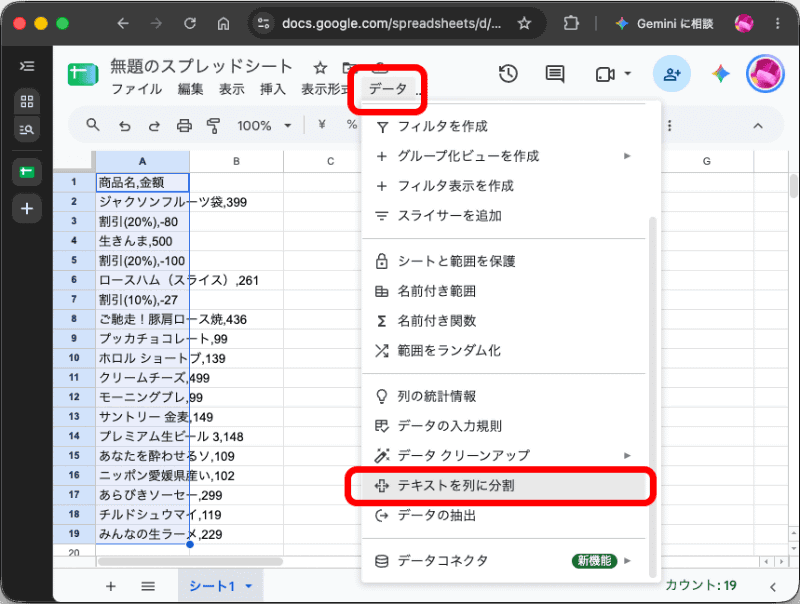This screenshot has width=800, height=604.
Task: Expand video call options arrow
Action: click(628, 74)
